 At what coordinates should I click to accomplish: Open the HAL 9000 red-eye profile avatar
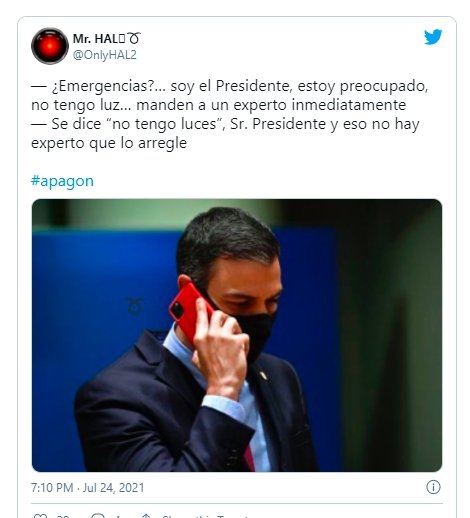click(50, 46)
